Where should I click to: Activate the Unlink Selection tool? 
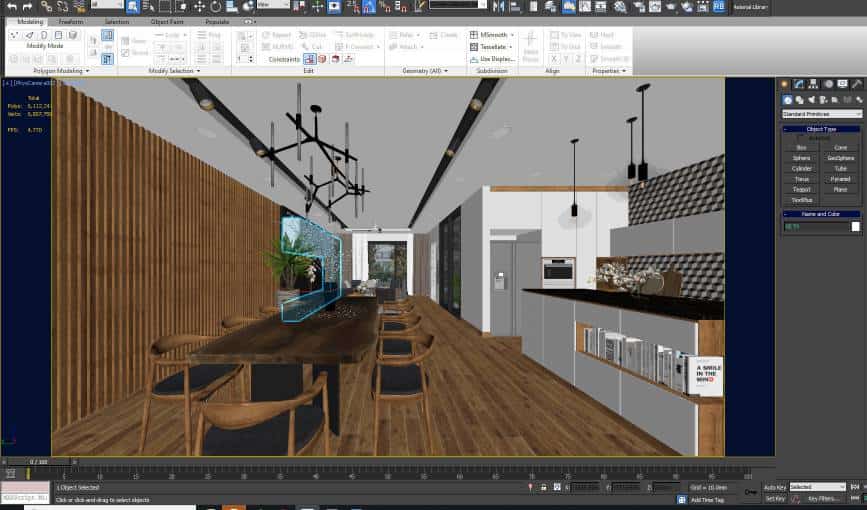point(62,7)
